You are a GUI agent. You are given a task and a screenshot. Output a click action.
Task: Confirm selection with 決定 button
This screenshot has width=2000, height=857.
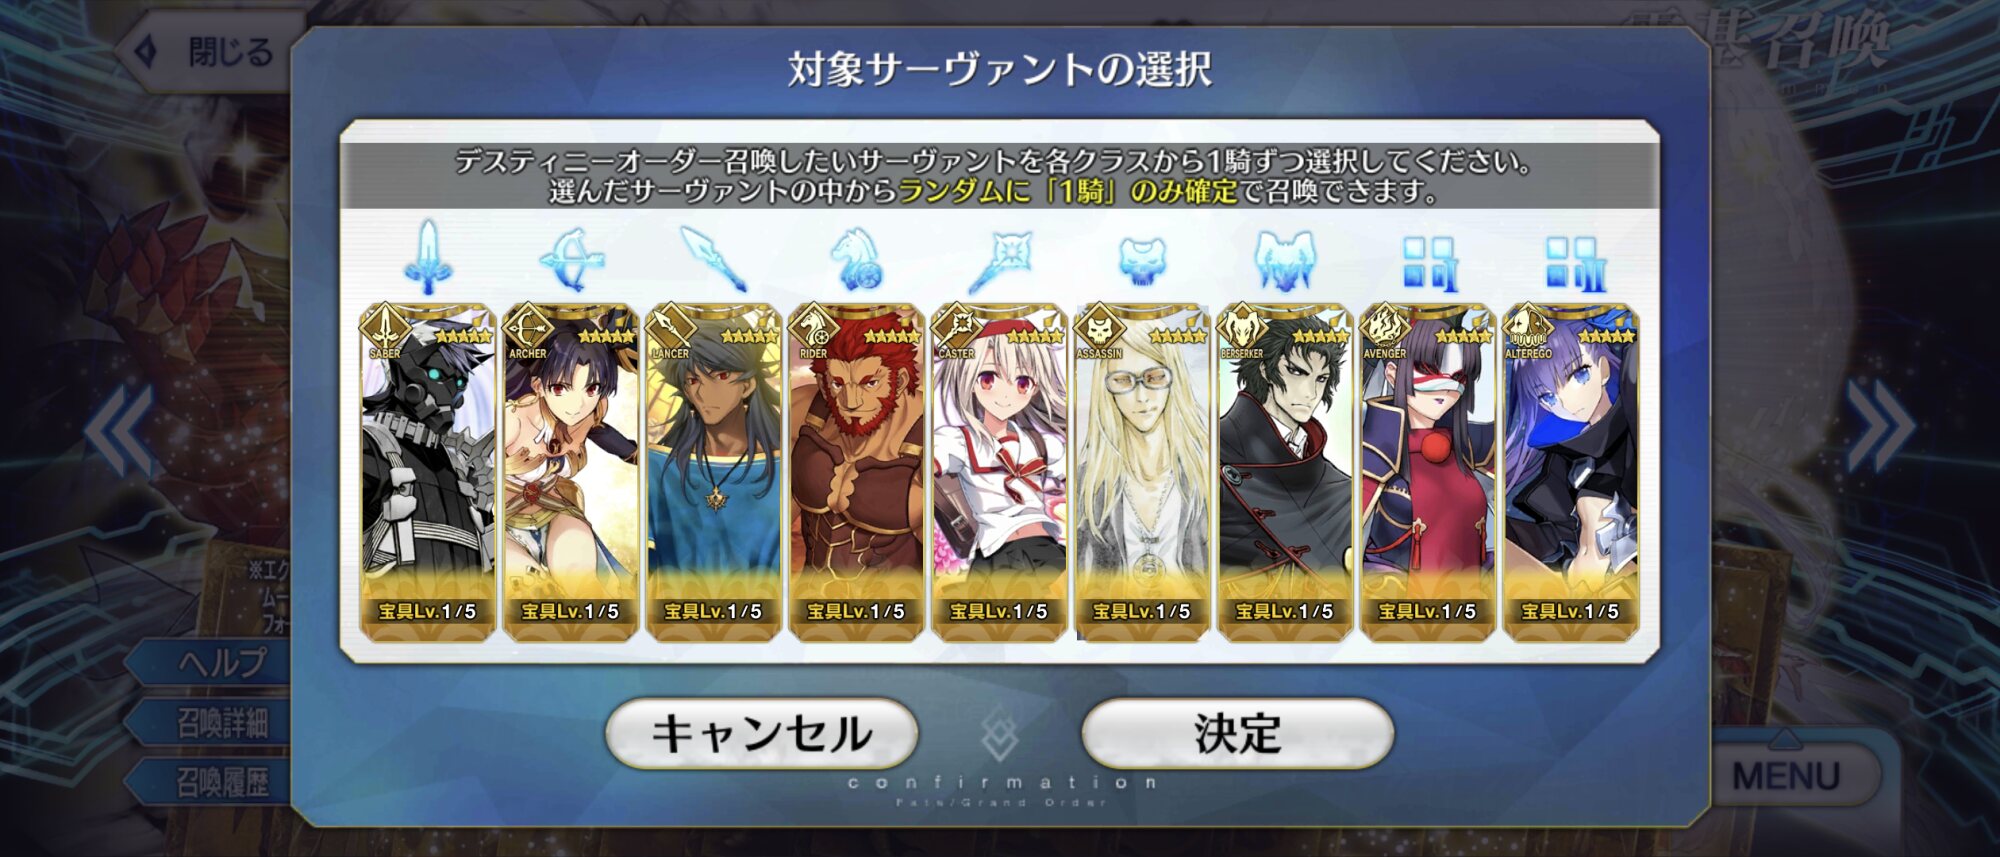[1238, 733]
